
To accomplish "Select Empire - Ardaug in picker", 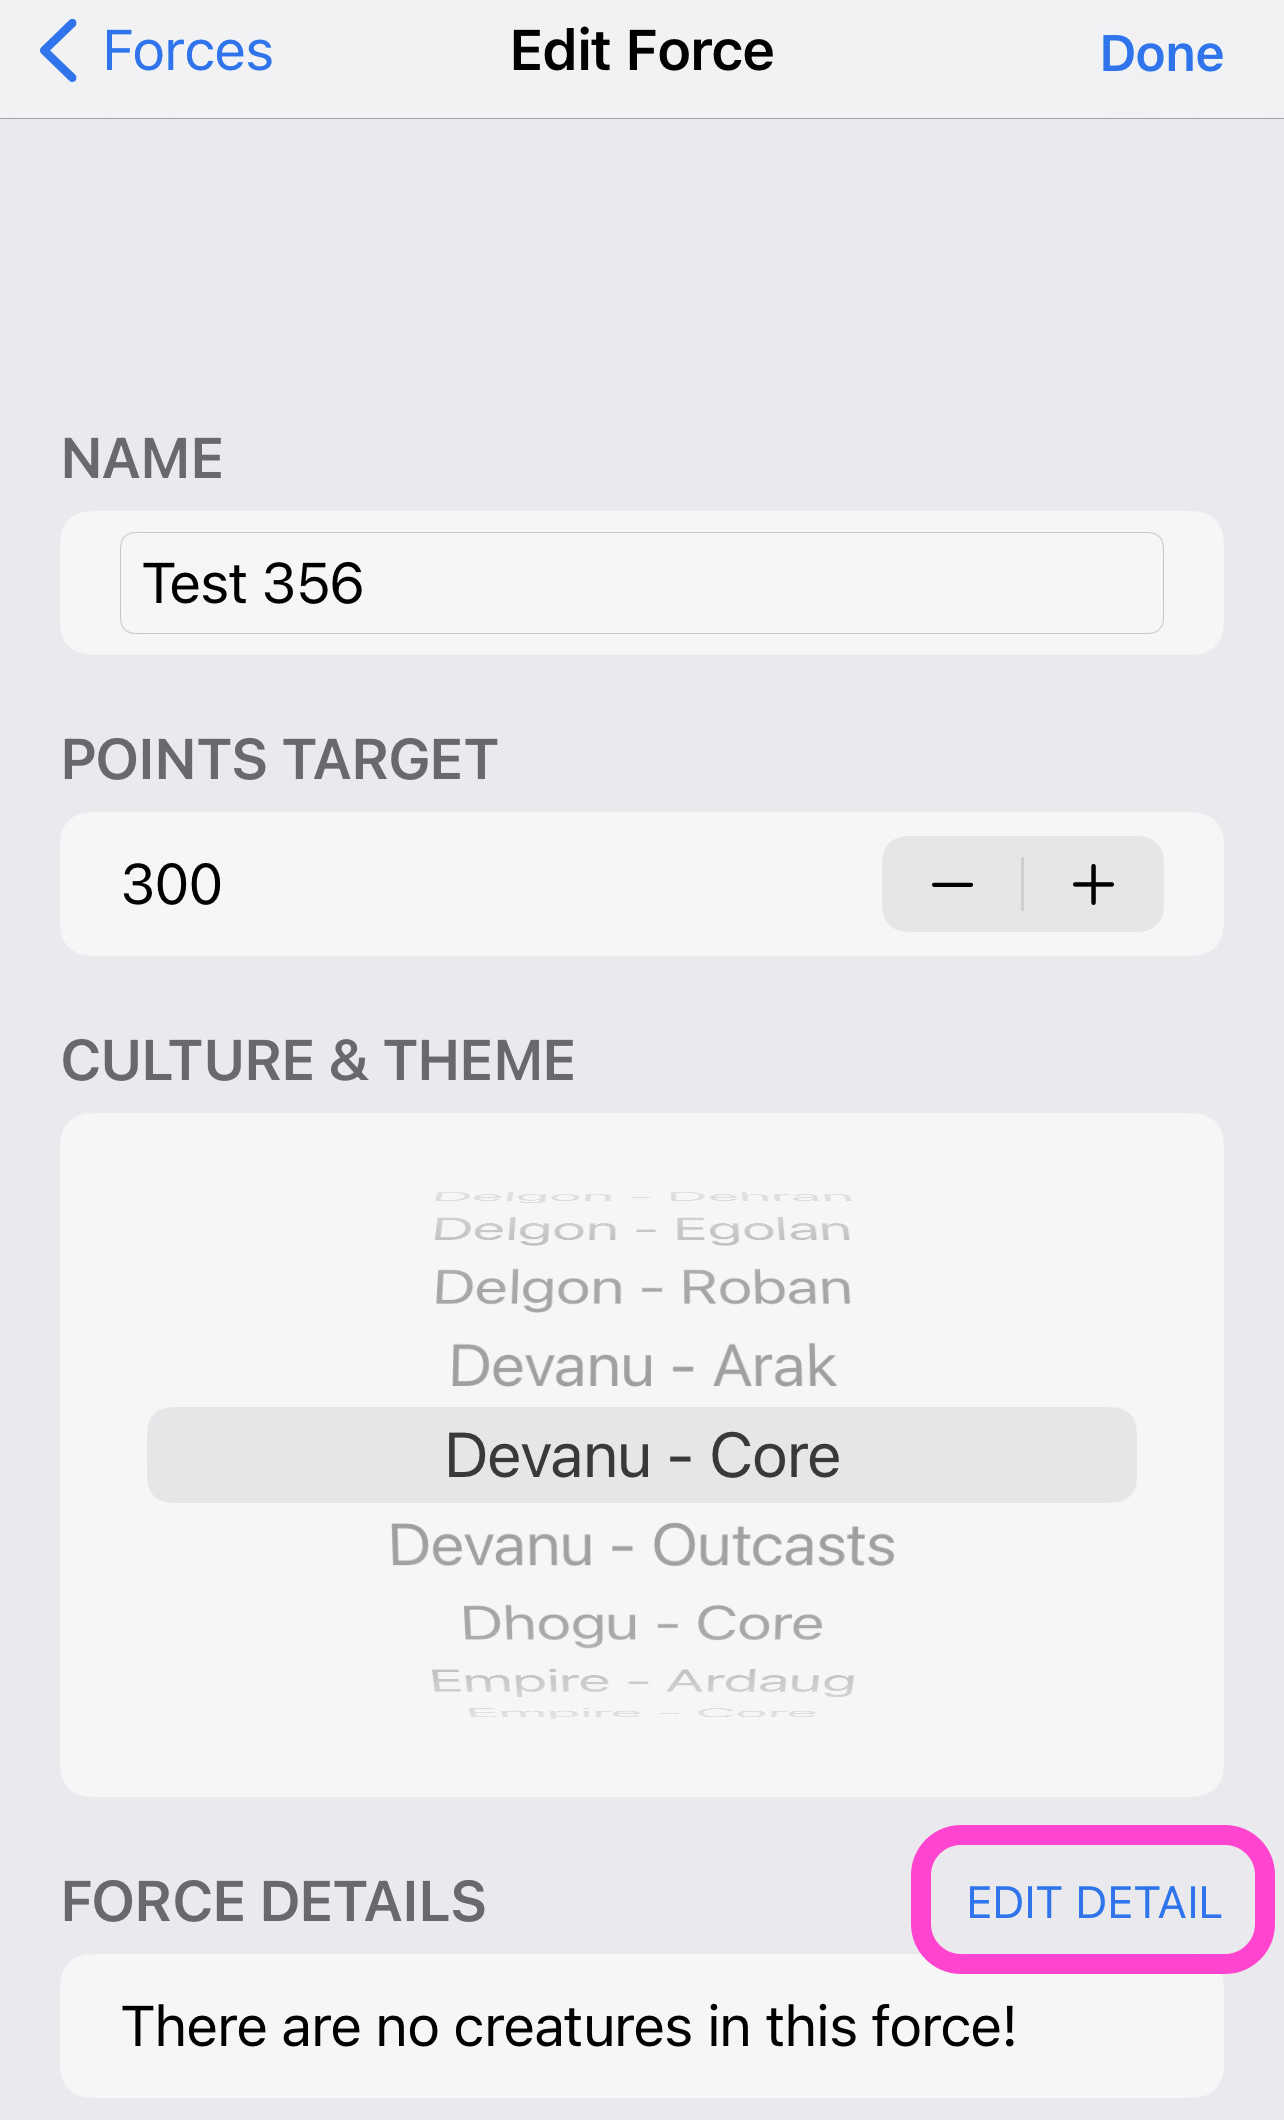I will click(642, 1681).
